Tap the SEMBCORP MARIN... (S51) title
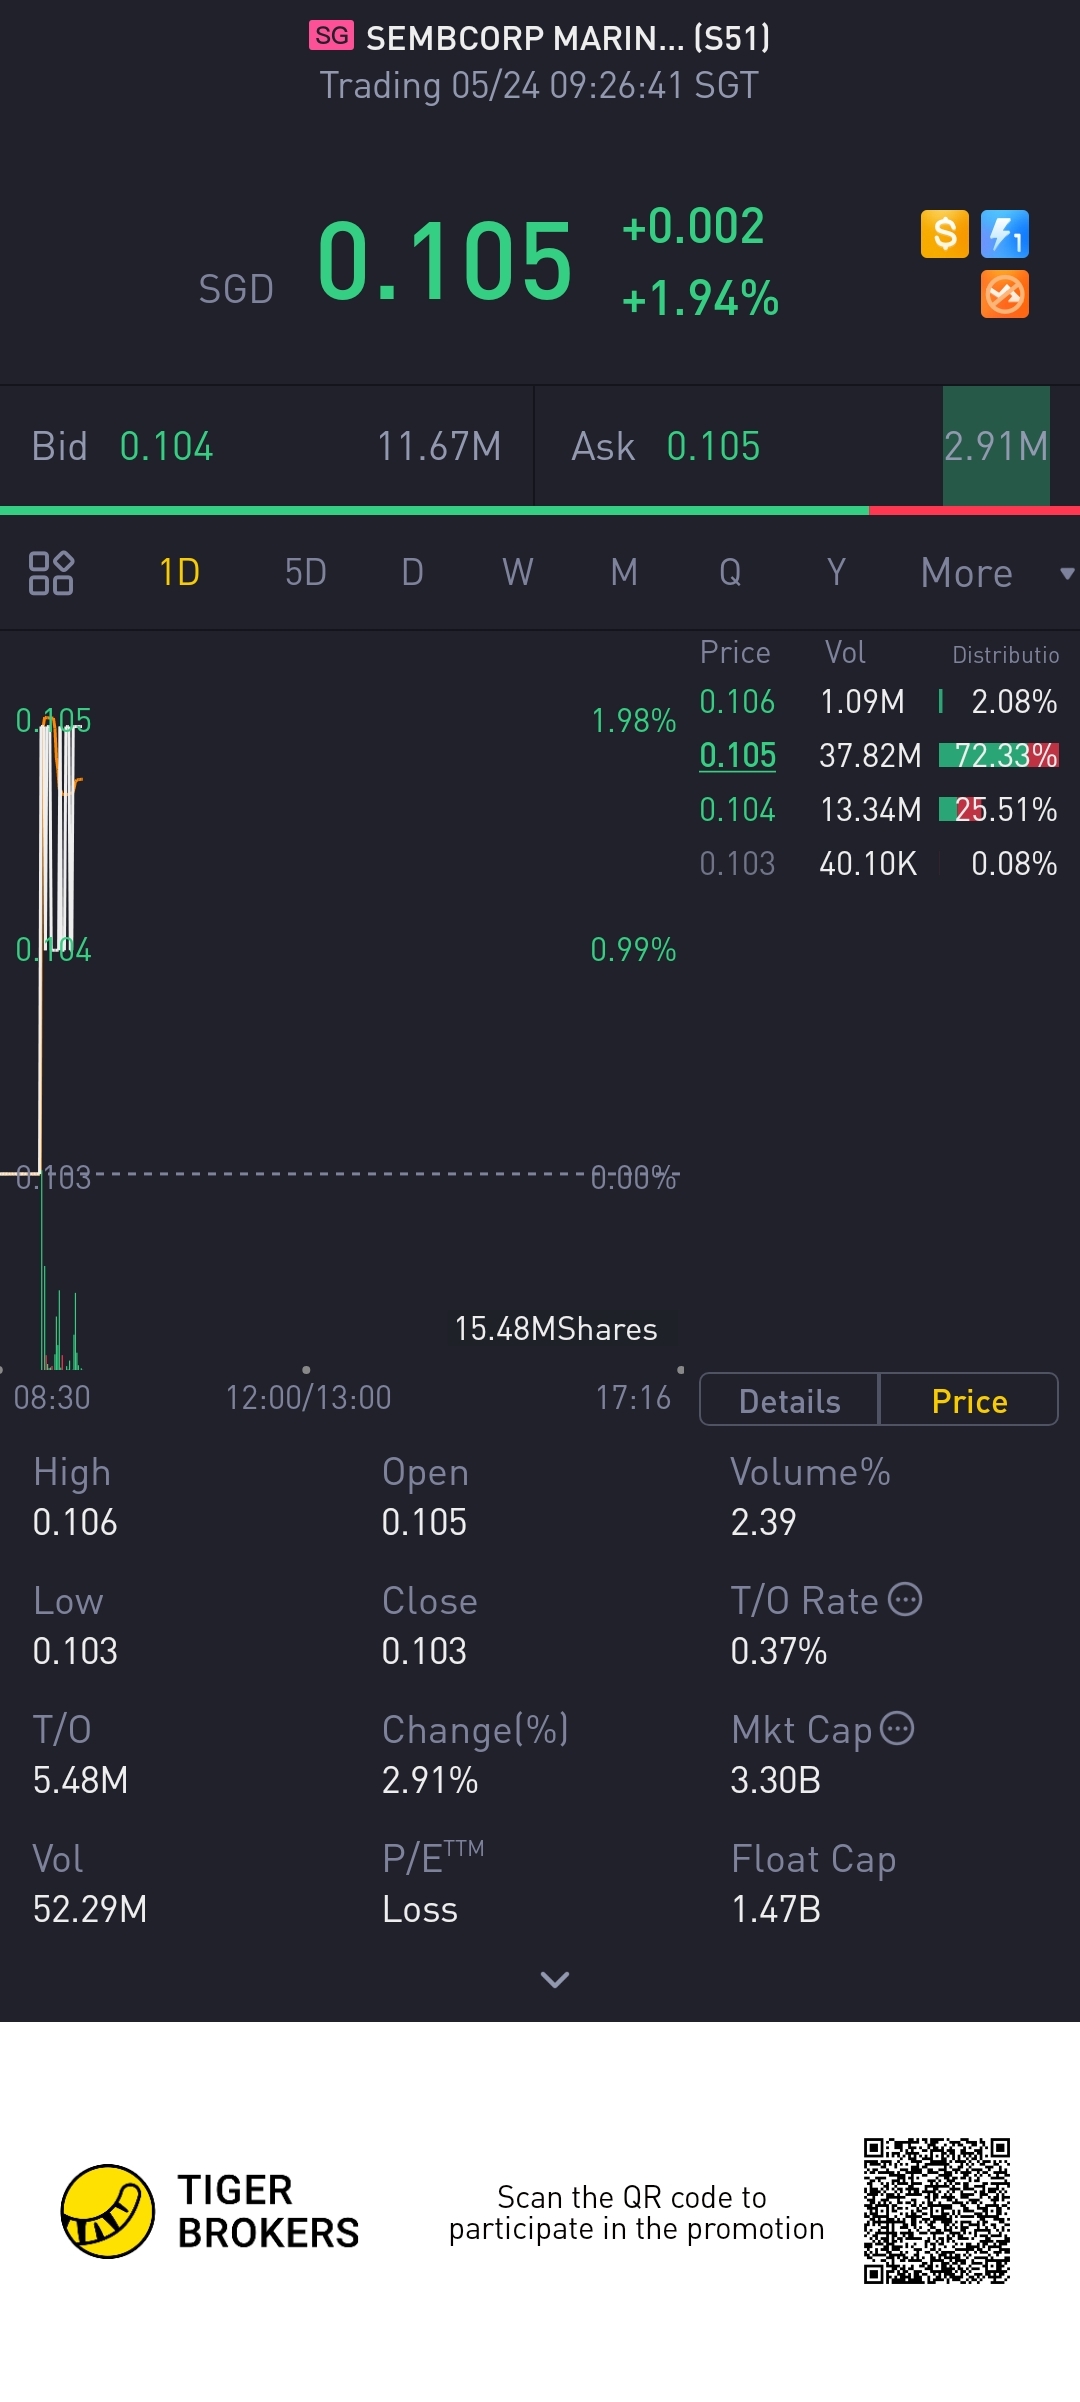The image size is (1080, 2402). [568, 38]
